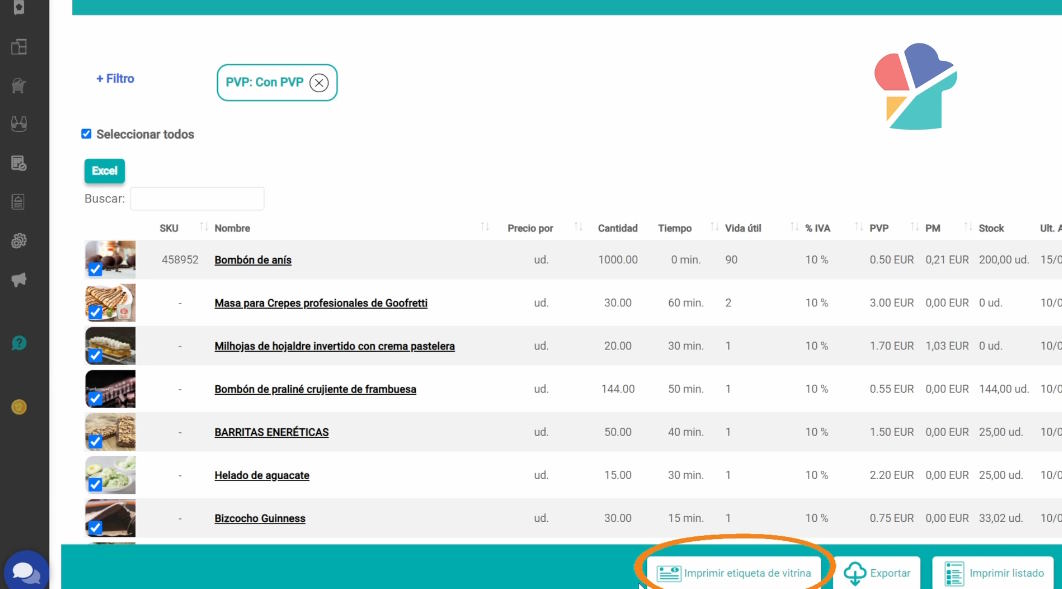Click the 200,00 ud. stock cell
1062x589 pixels.
[1004, 260]
